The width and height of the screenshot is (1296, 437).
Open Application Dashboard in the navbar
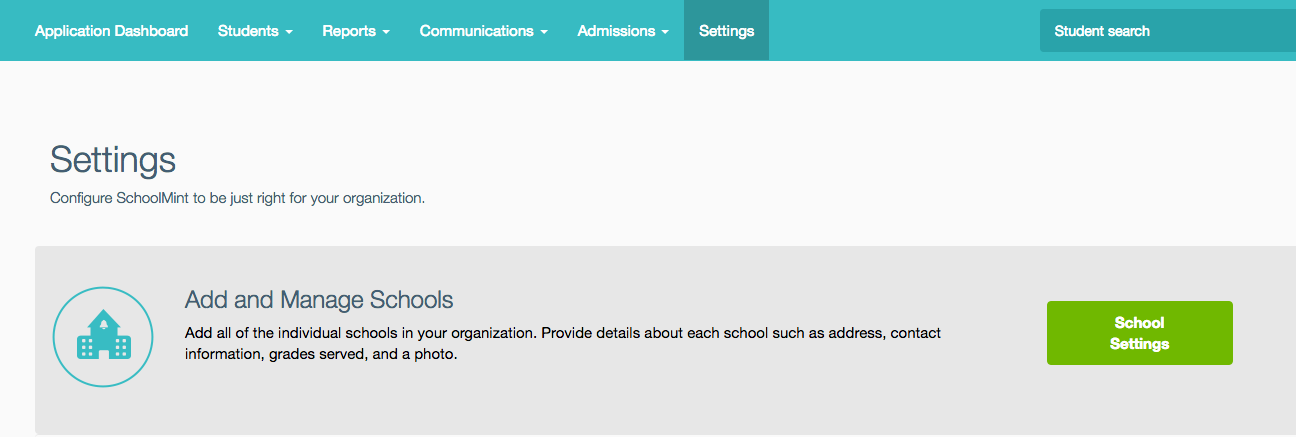(111, 31)
